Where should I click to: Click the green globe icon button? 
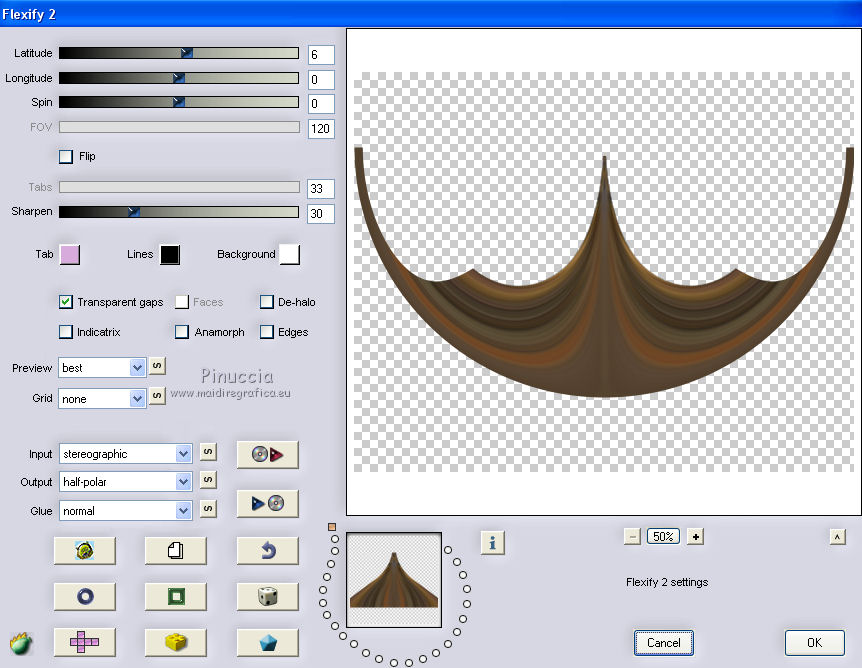pyautogui.click(x=85, y=550)
